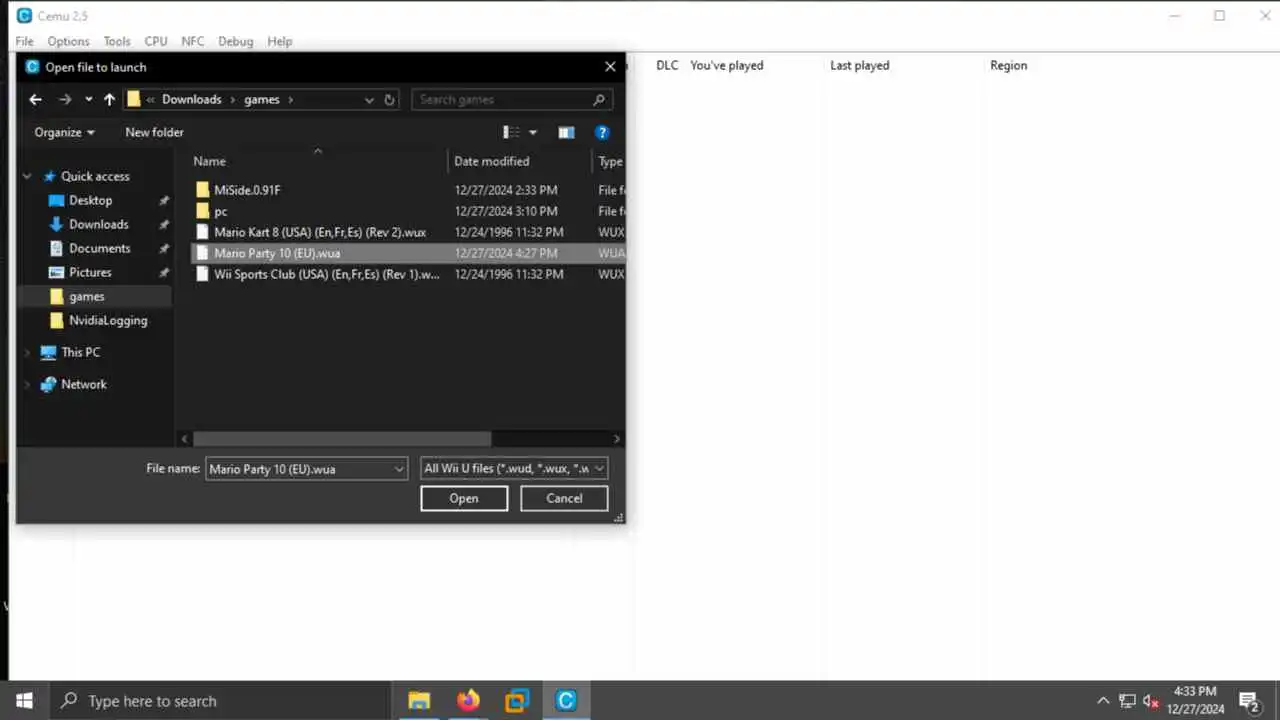
Task: Open NvidiaLogging in the sidebar
Action: pyautogui.click(x=108, y=320)
